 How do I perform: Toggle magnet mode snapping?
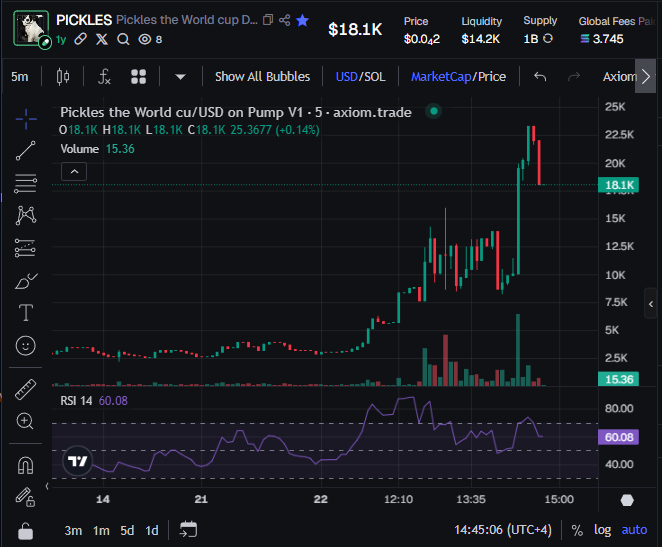26,466
